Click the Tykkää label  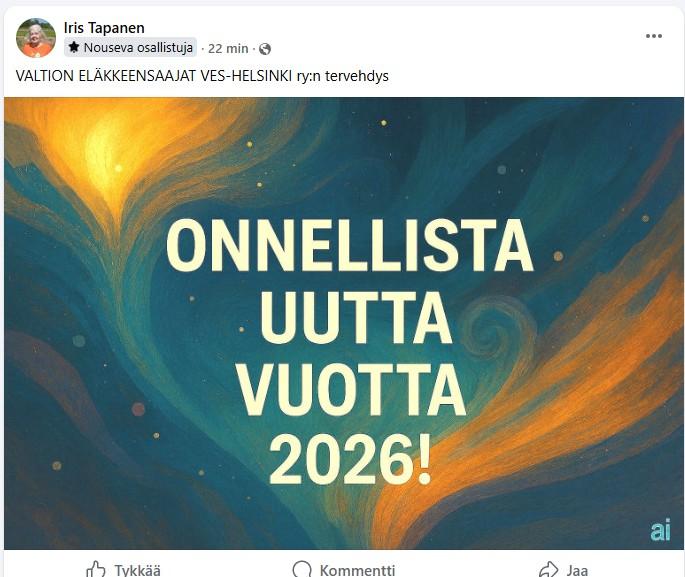[138, 570]
